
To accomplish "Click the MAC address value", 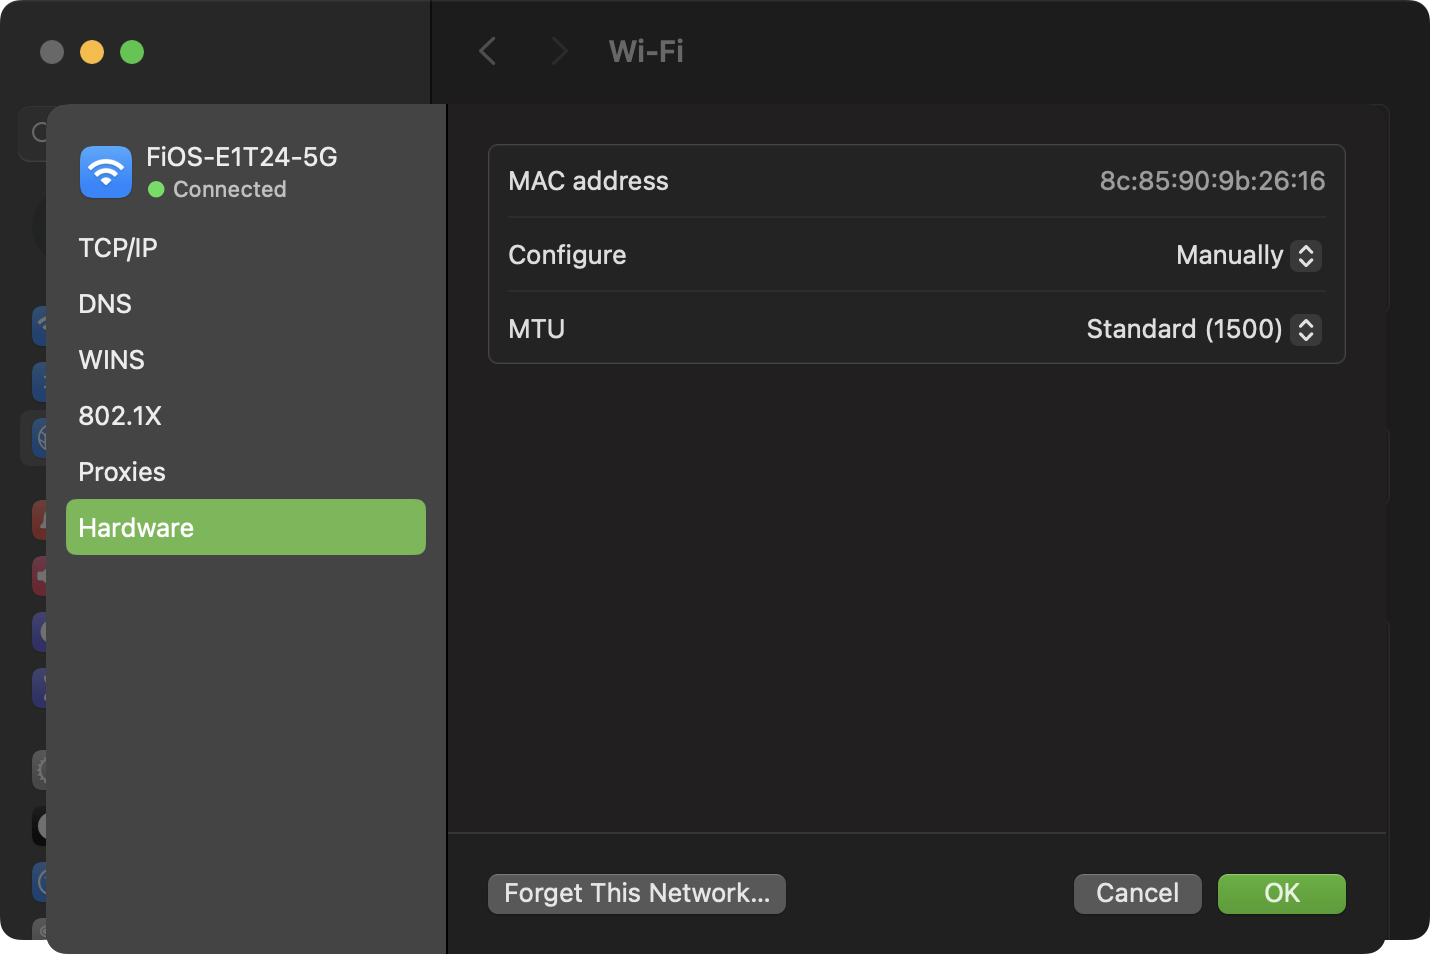I will (x=1212, y=181).
